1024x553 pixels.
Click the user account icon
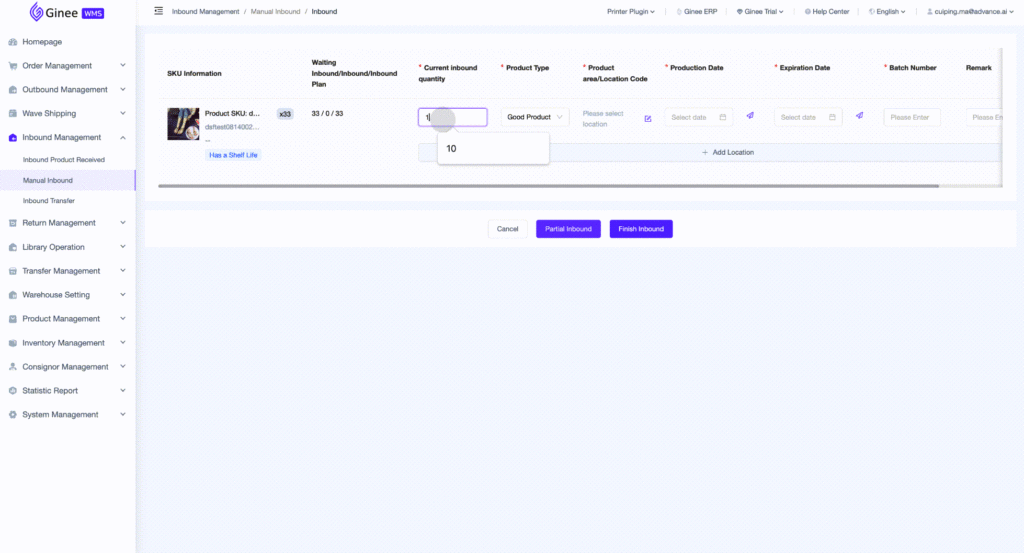pyautogui.click(x=930, y=12)
